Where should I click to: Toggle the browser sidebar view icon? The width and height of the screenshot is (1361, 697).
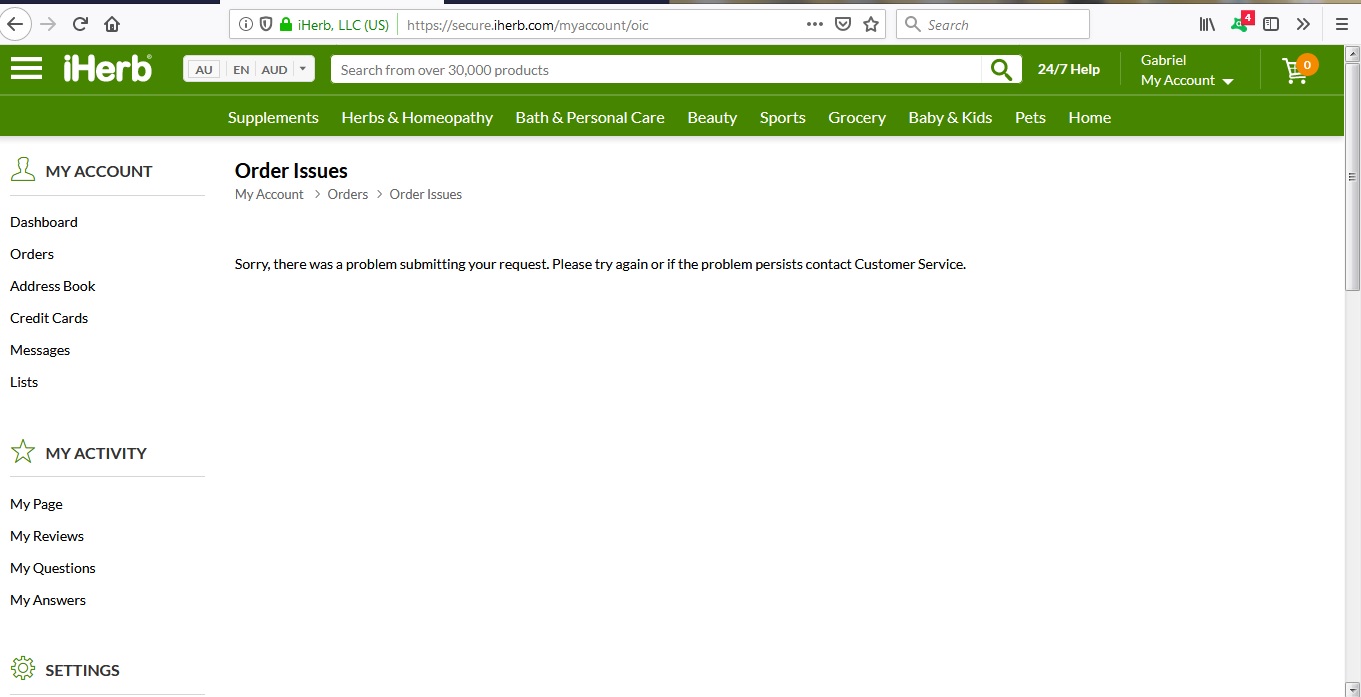tap(1271, 24)
